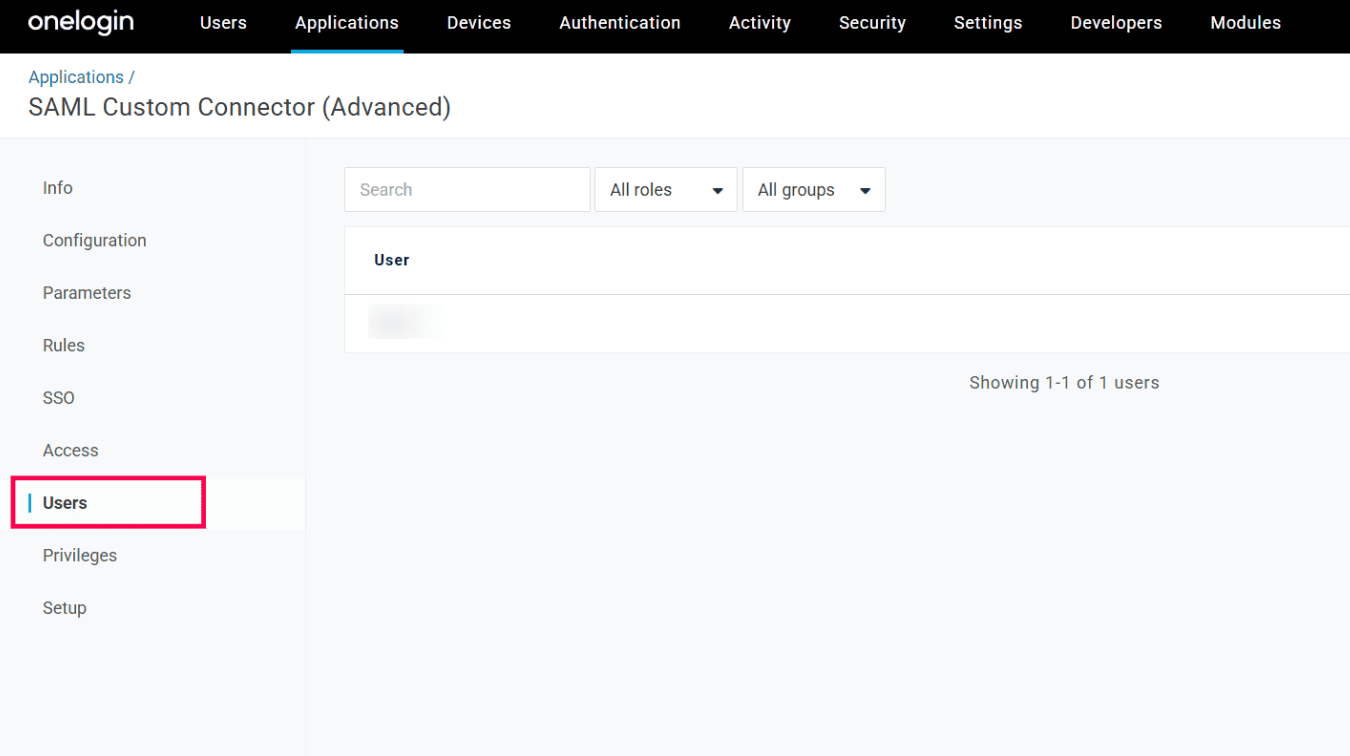Open the Devices navigation menu

tap(479, 22)
